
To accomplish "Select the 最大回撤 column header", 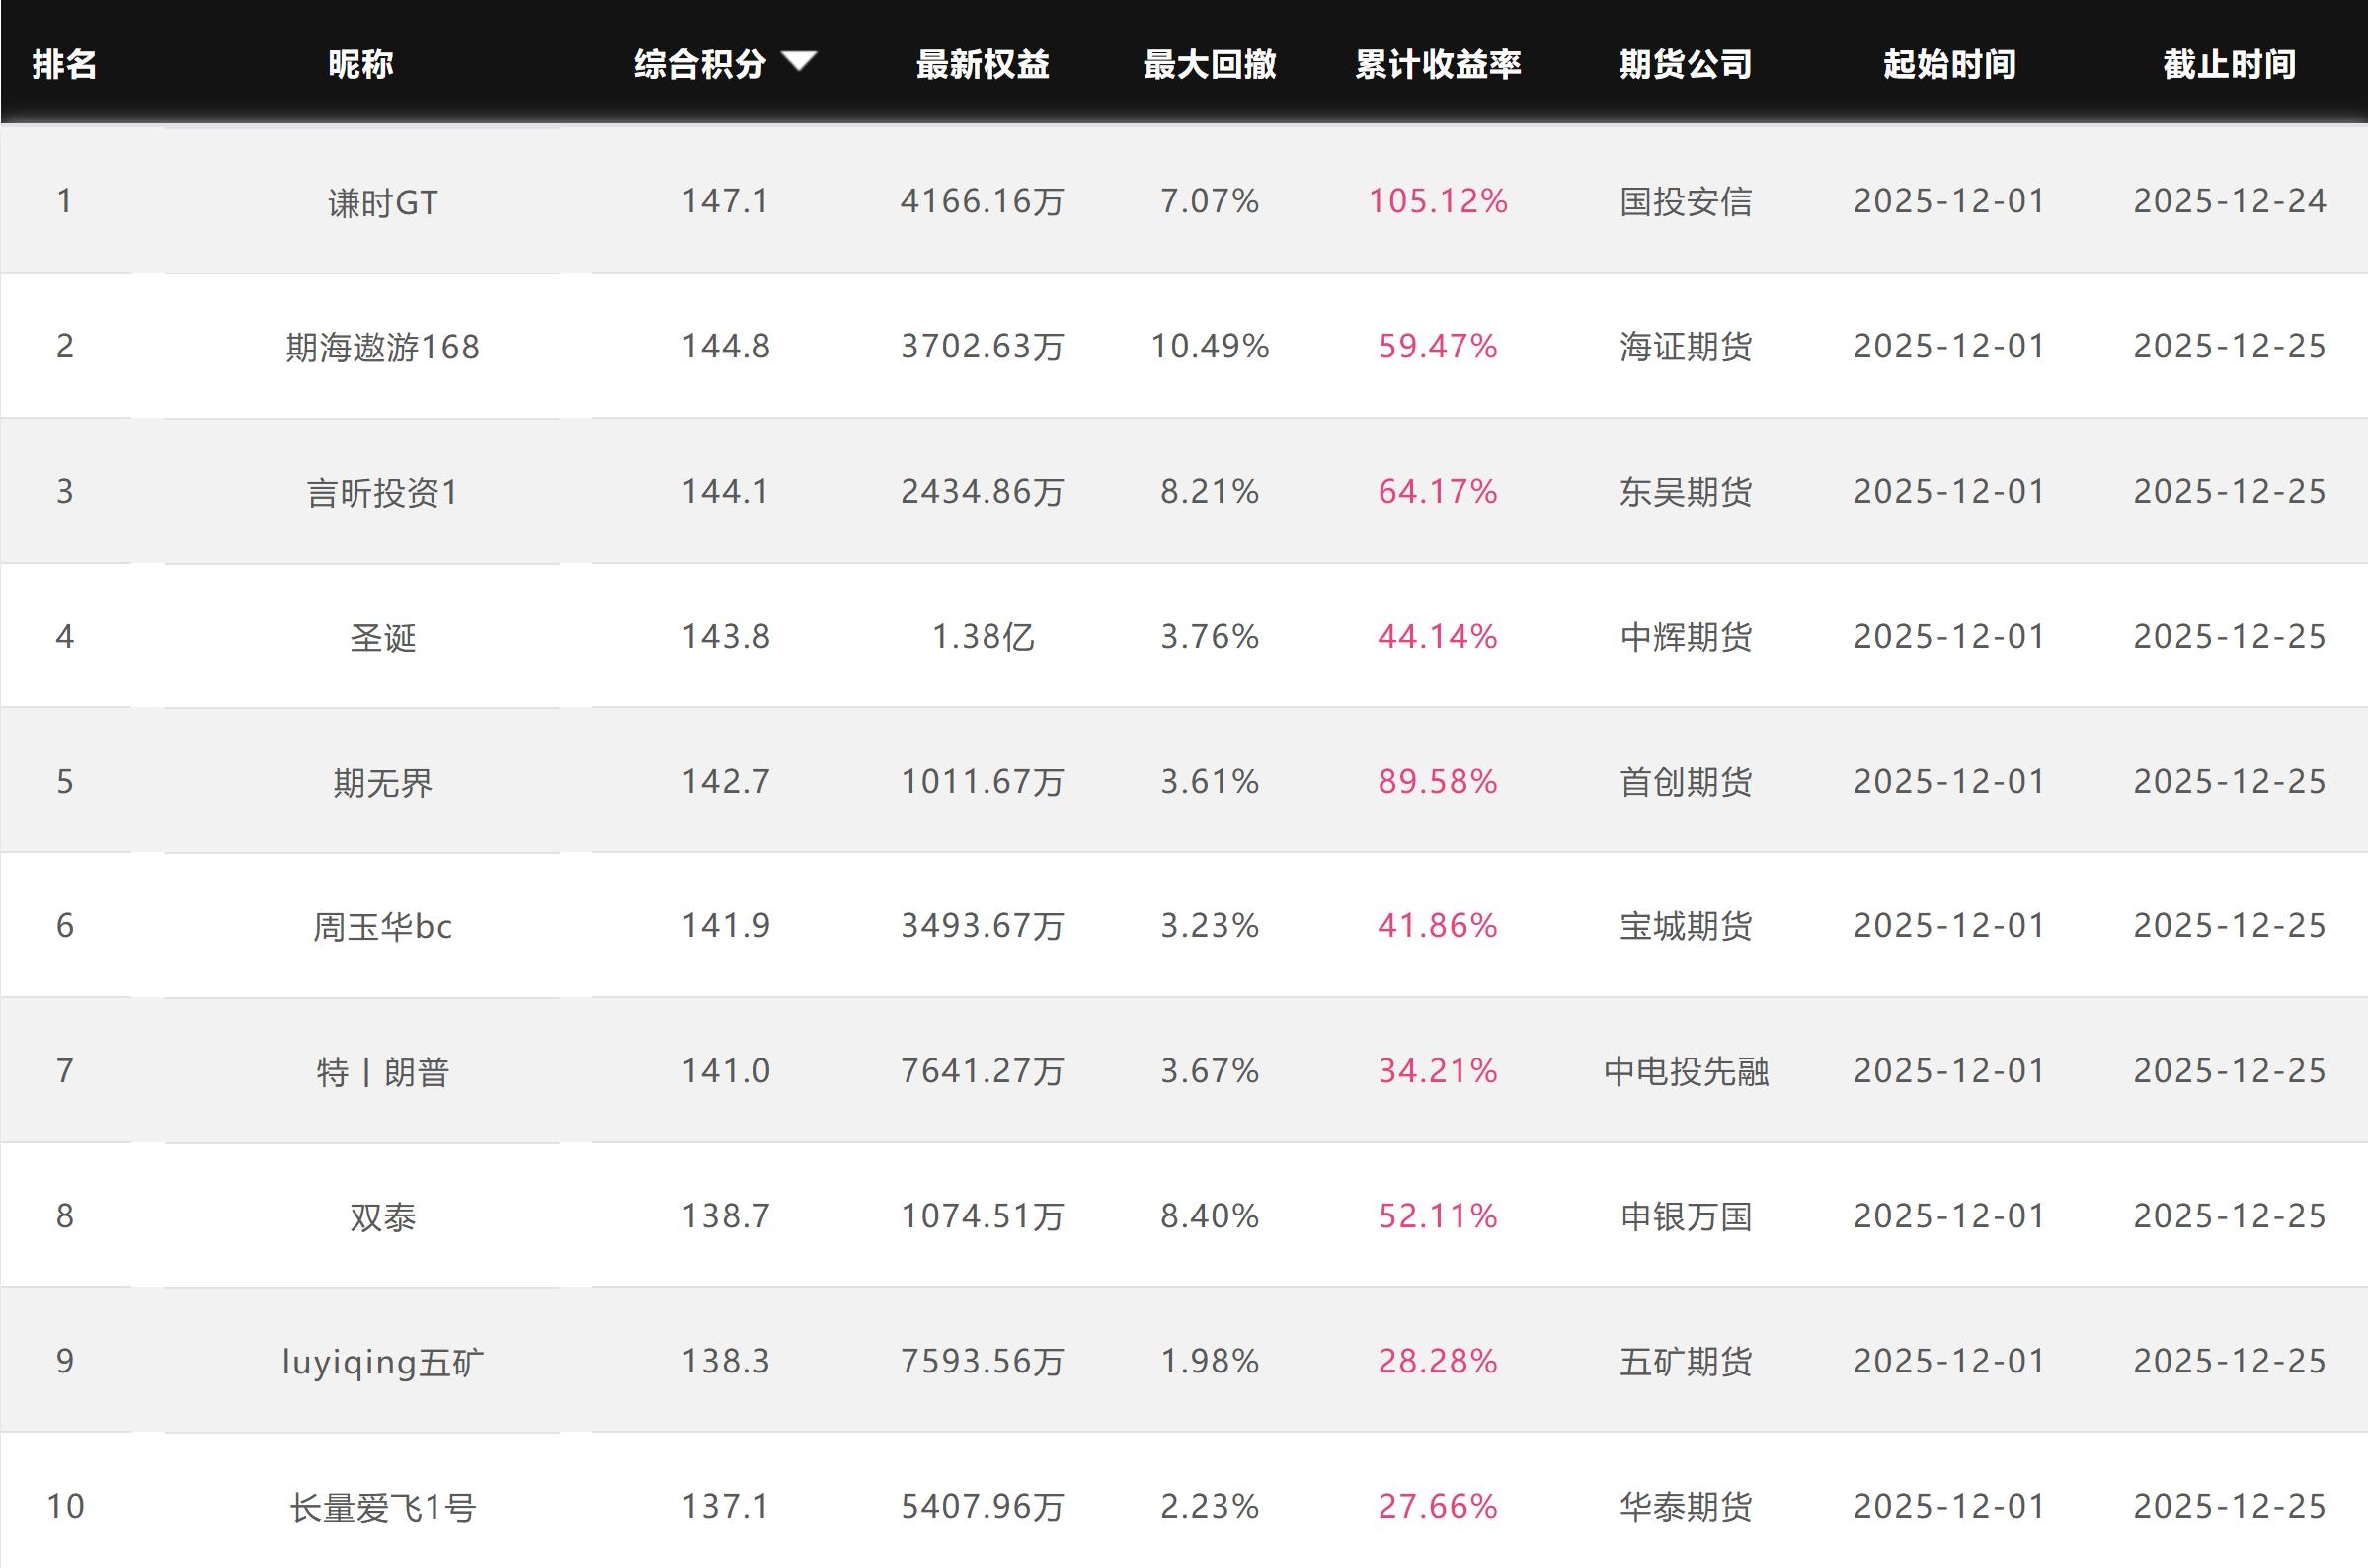I will click(1209, 65).
